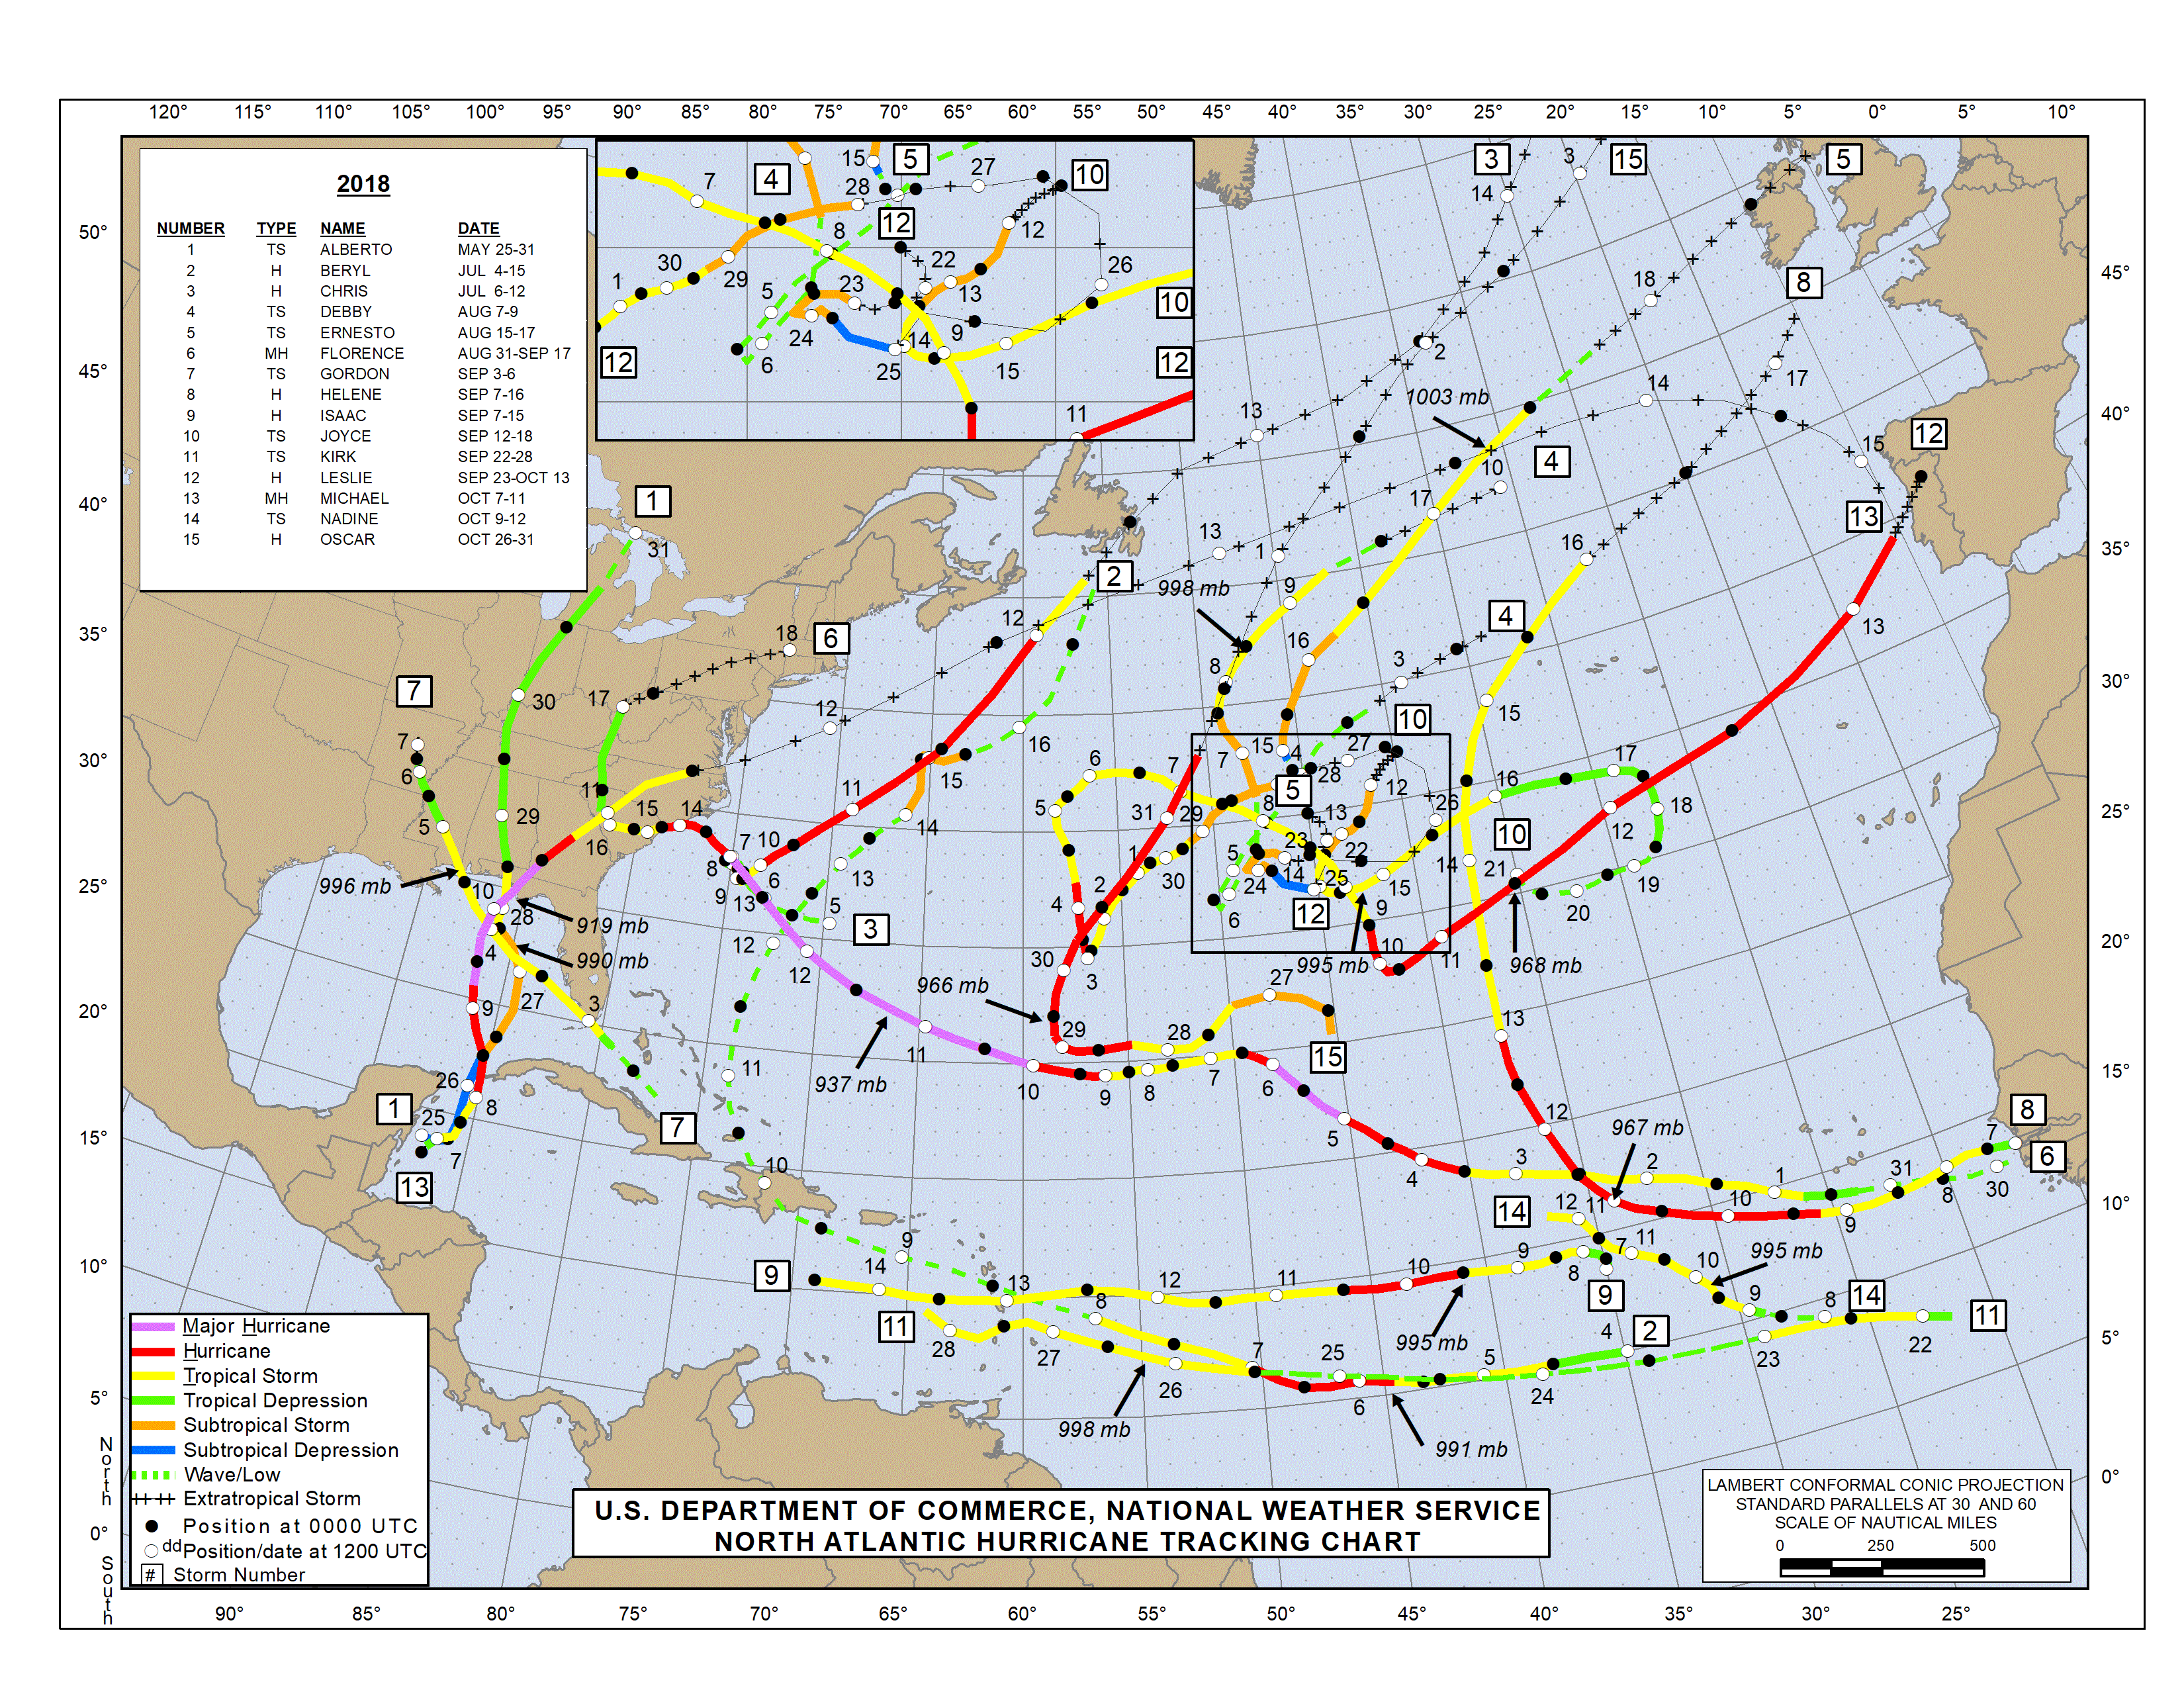The width and height of the screenshot is (2184, 1688).
Task: Click the storm number 9 box beside date 14
Action: point(771,1275)
